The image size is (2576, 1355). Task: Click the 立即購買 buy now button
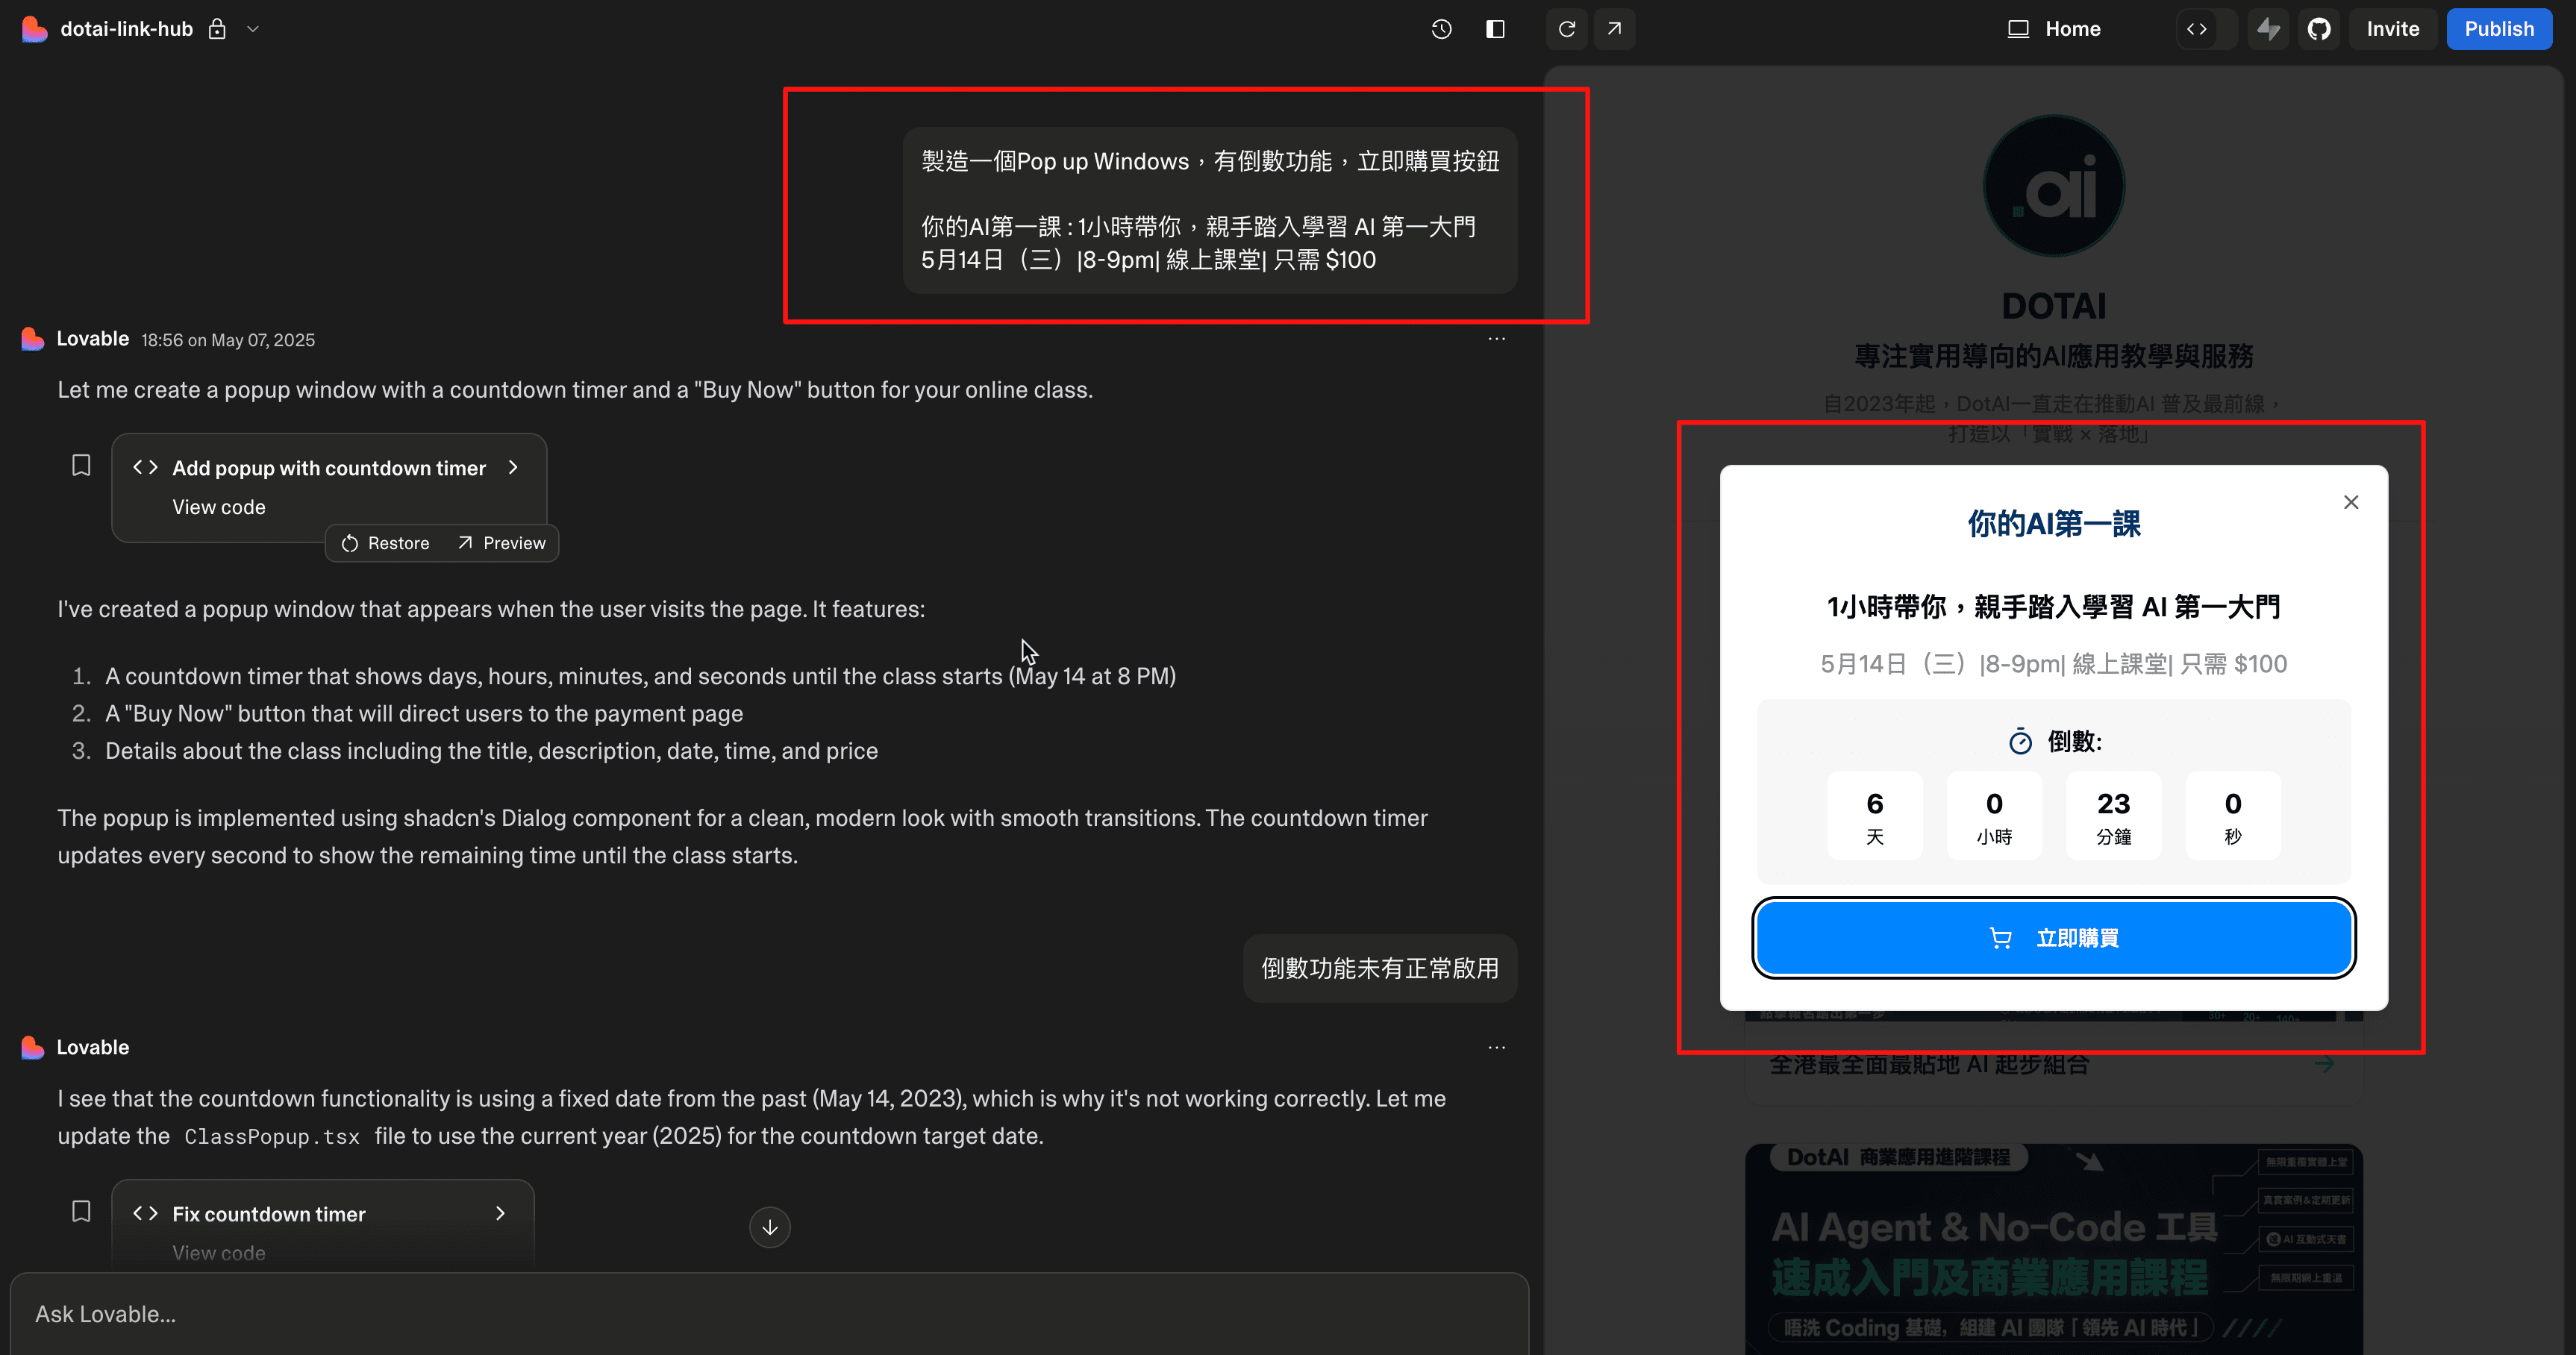(x=2054, y=938)
